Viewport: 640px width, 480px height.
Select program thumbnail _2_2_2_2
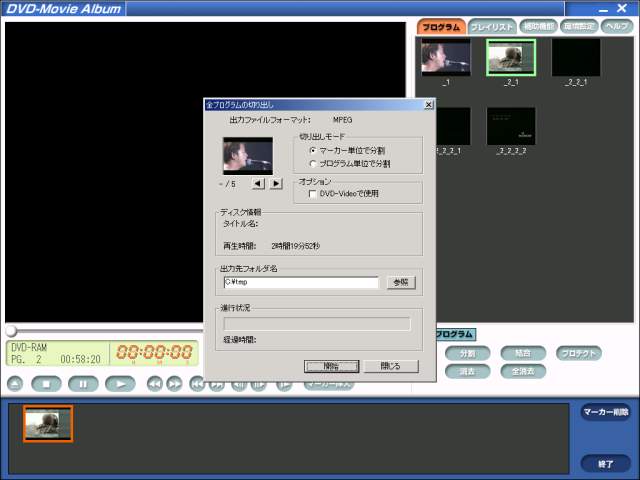(x=511, y=126)
